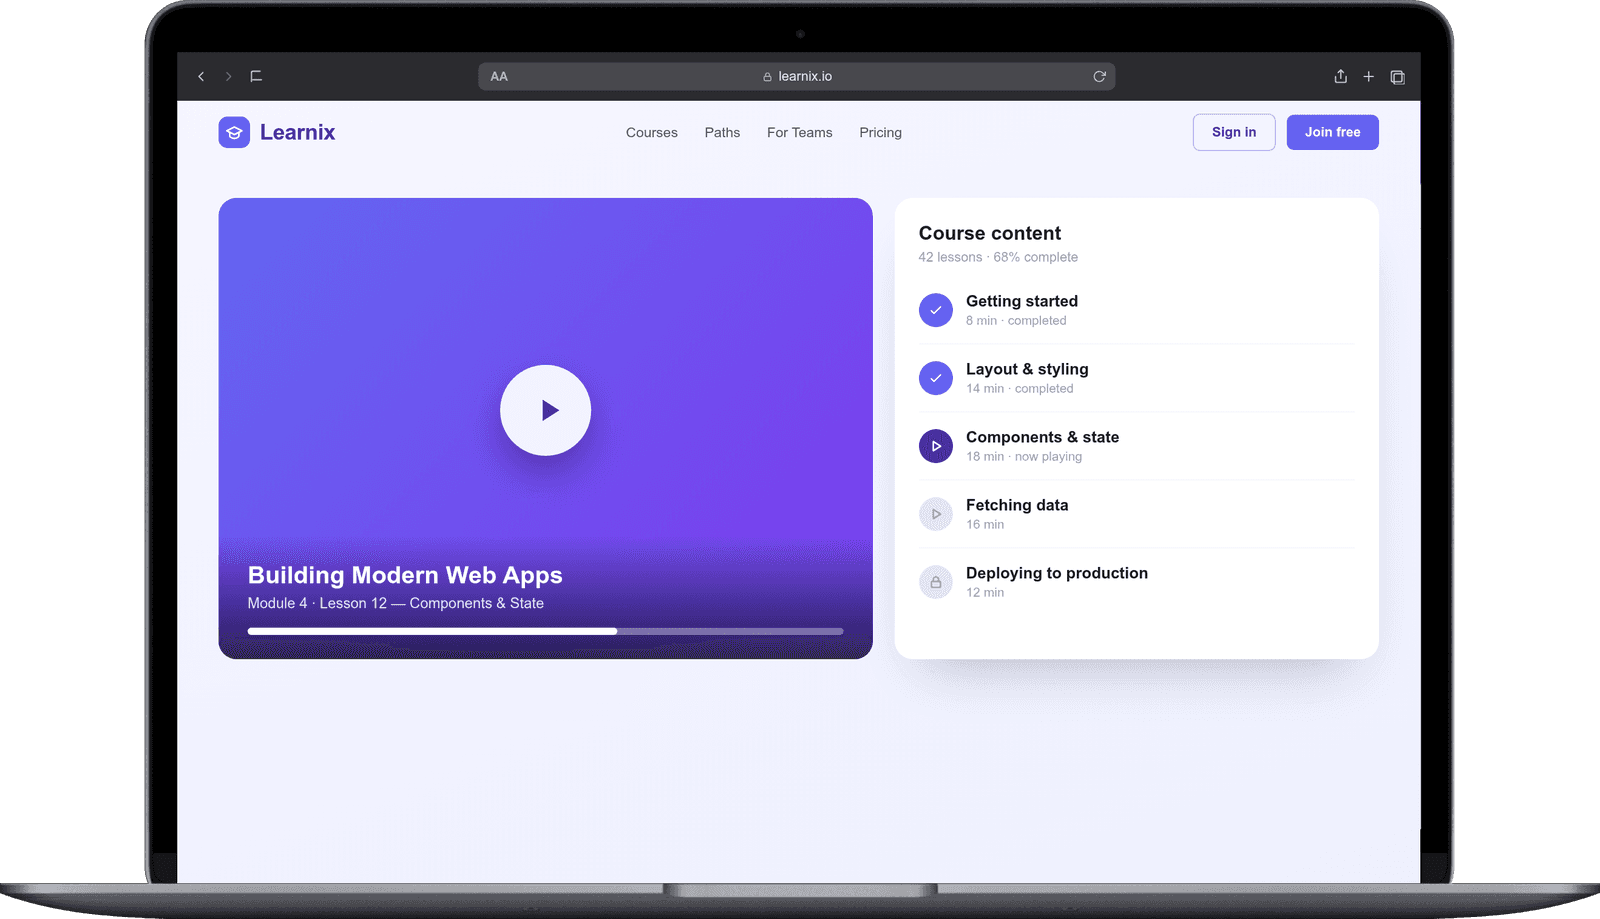The width and height of the screenshot is (1600, 919).
Task: Click the reload icon in address bar
Action: [1099, 76]
